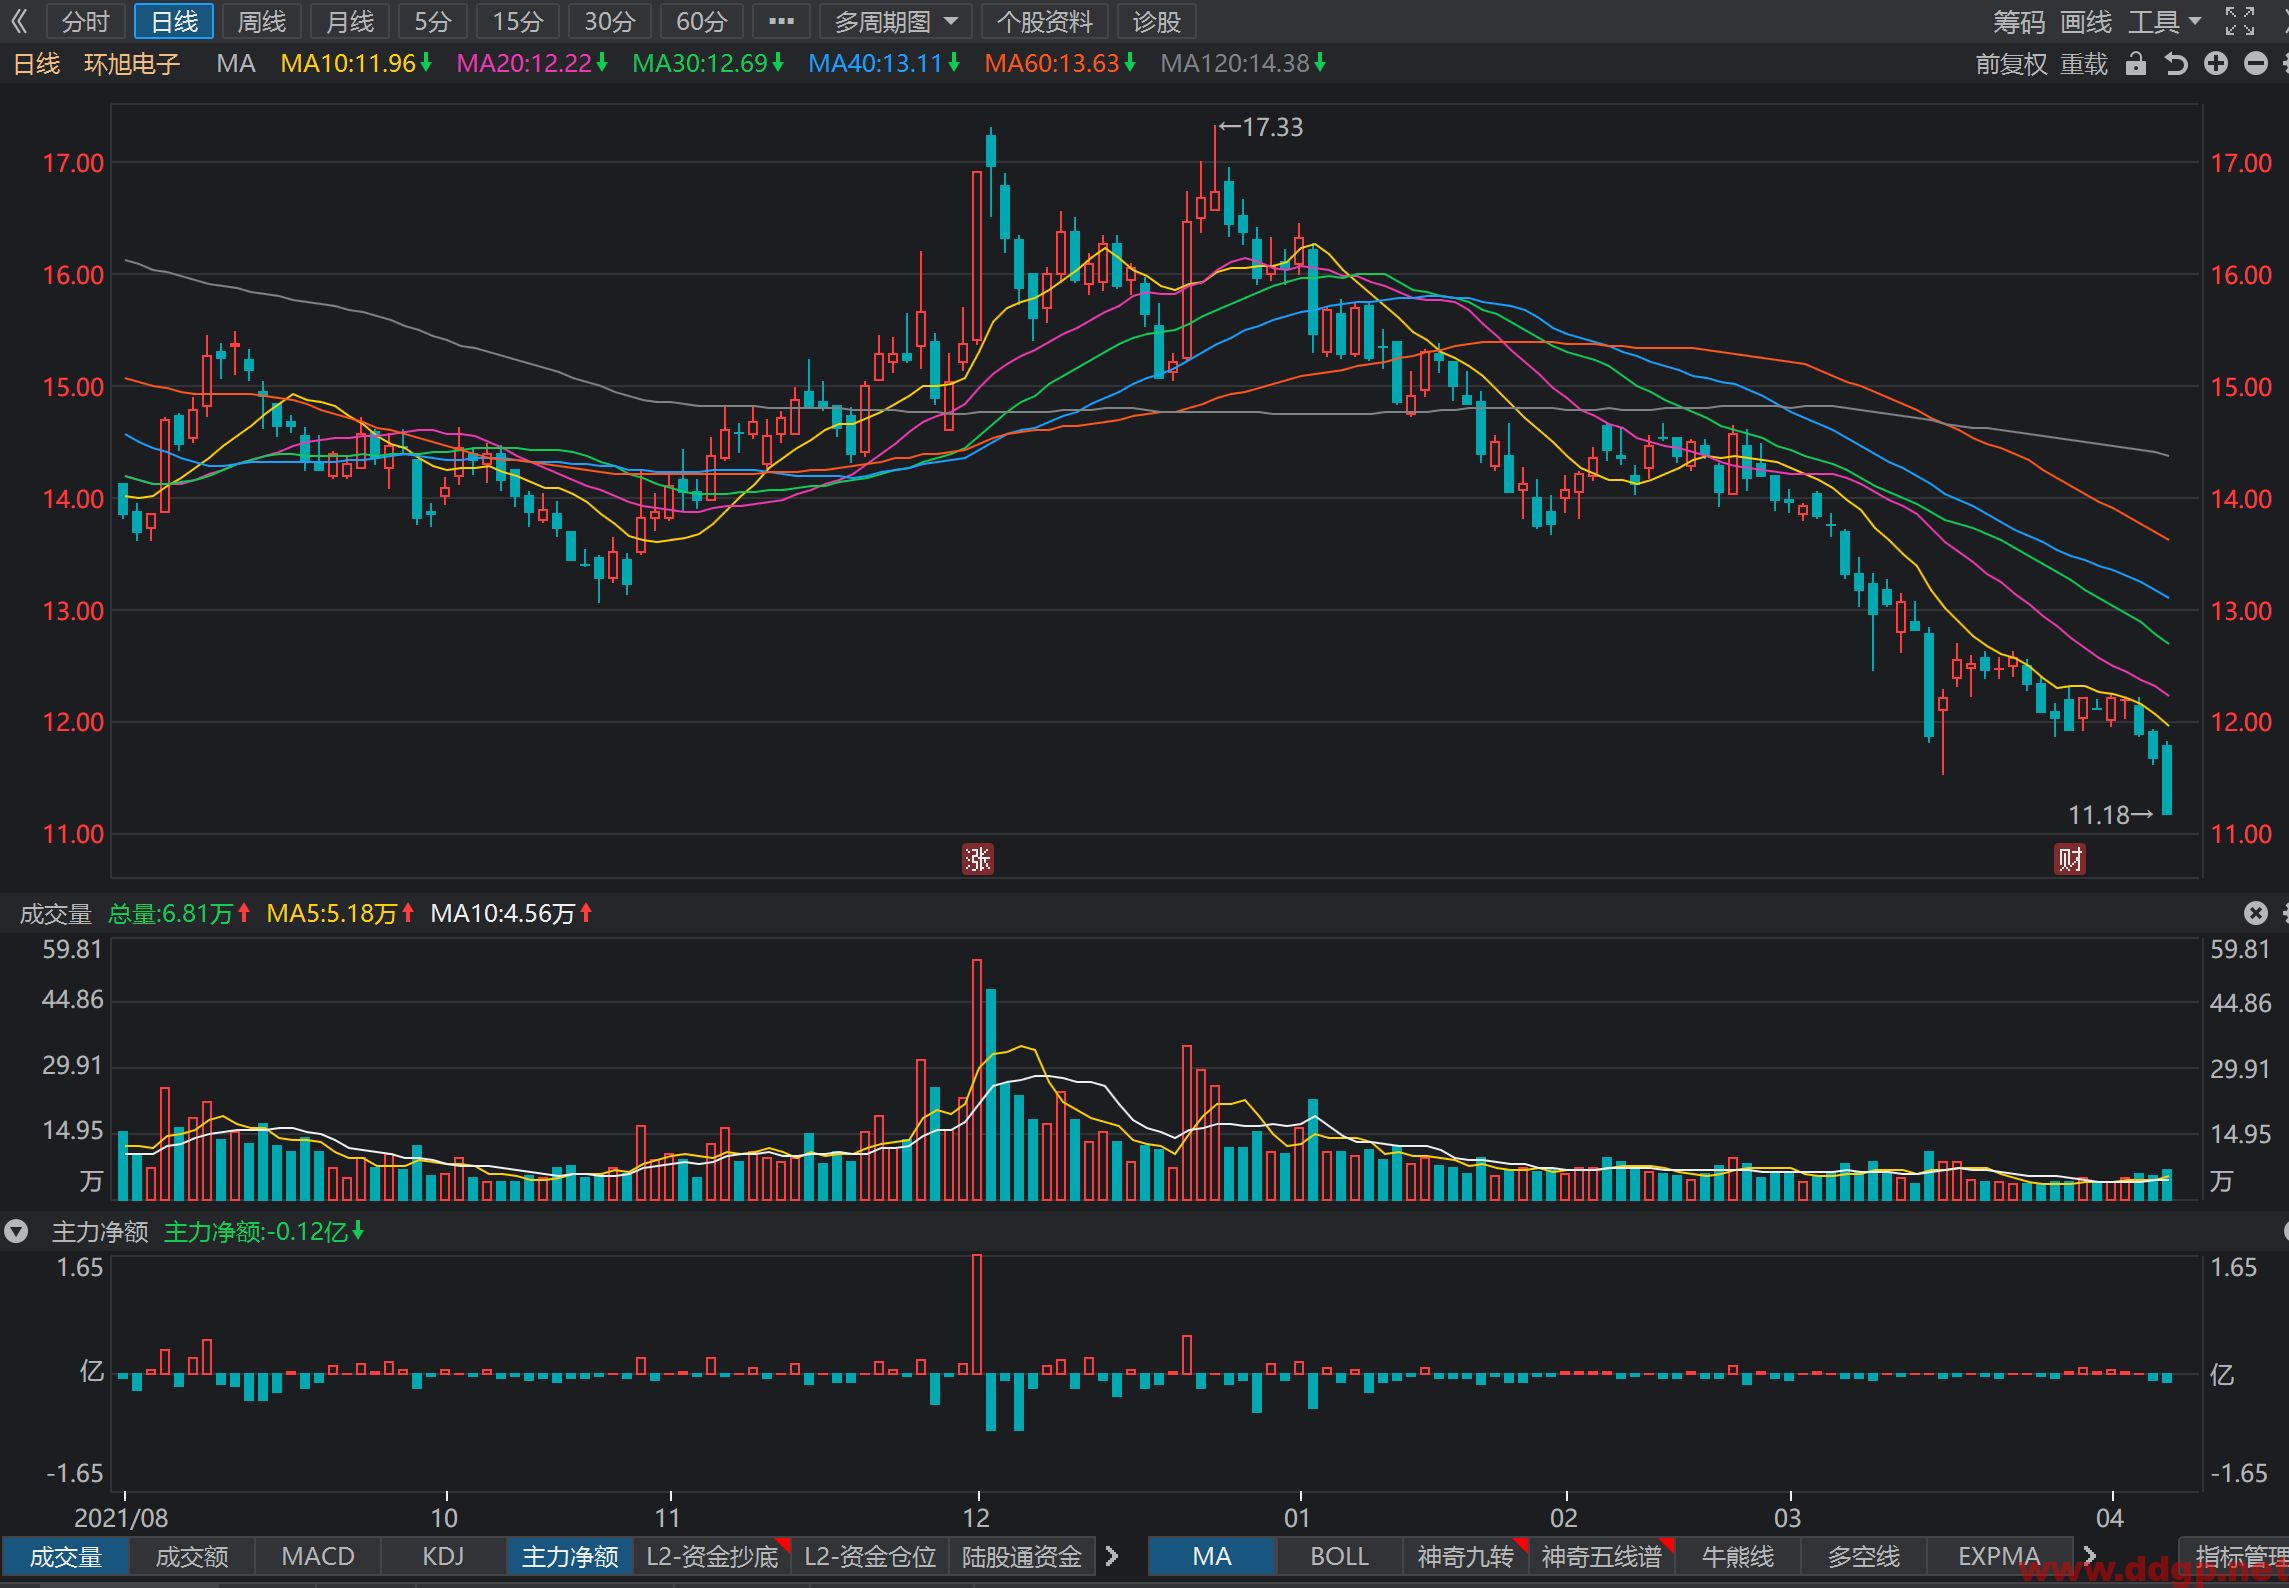Click MA10:4.56万 volume average

pos(511,913)
